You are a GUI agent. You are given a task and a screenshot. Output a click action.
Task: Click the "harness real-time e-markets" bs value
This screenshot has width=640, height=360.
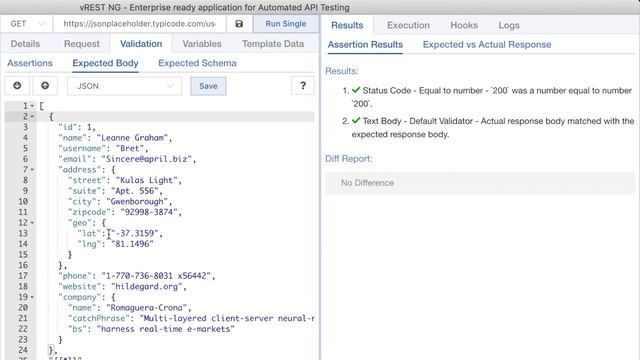point(166,329)
